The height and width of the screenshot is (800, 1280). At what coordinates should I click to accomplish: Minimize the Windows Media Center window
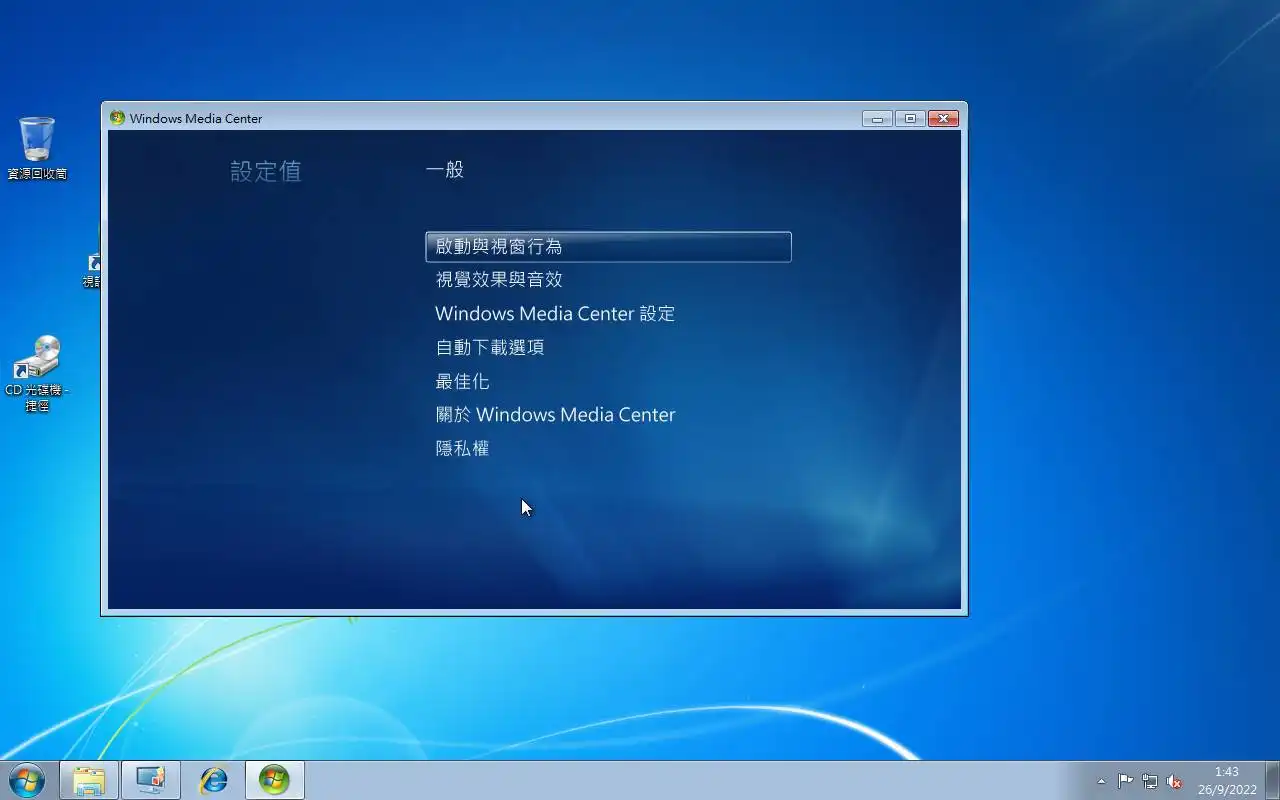point(877,118)
